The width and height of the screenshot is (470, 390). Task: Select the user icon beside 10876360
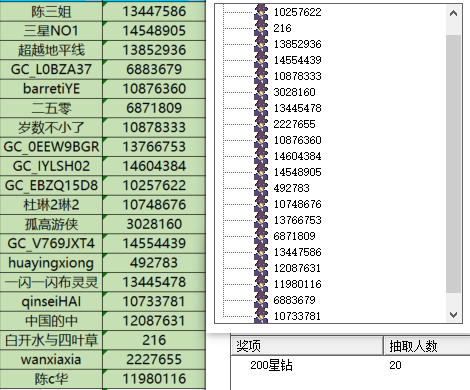coord(261,140)
